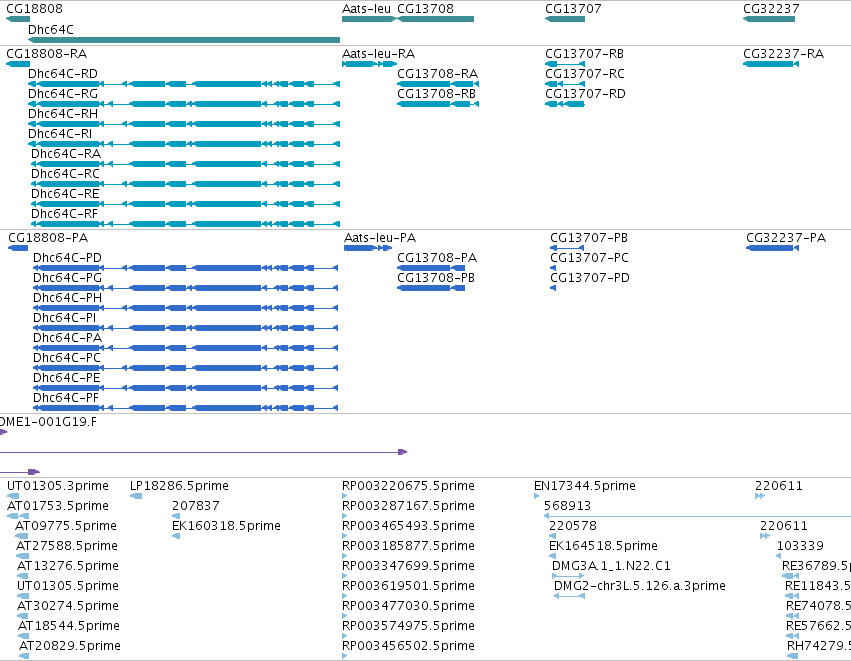Screen dimensions: 851x661
Task: Click feature 207837
Action: [x=176, y=516]
